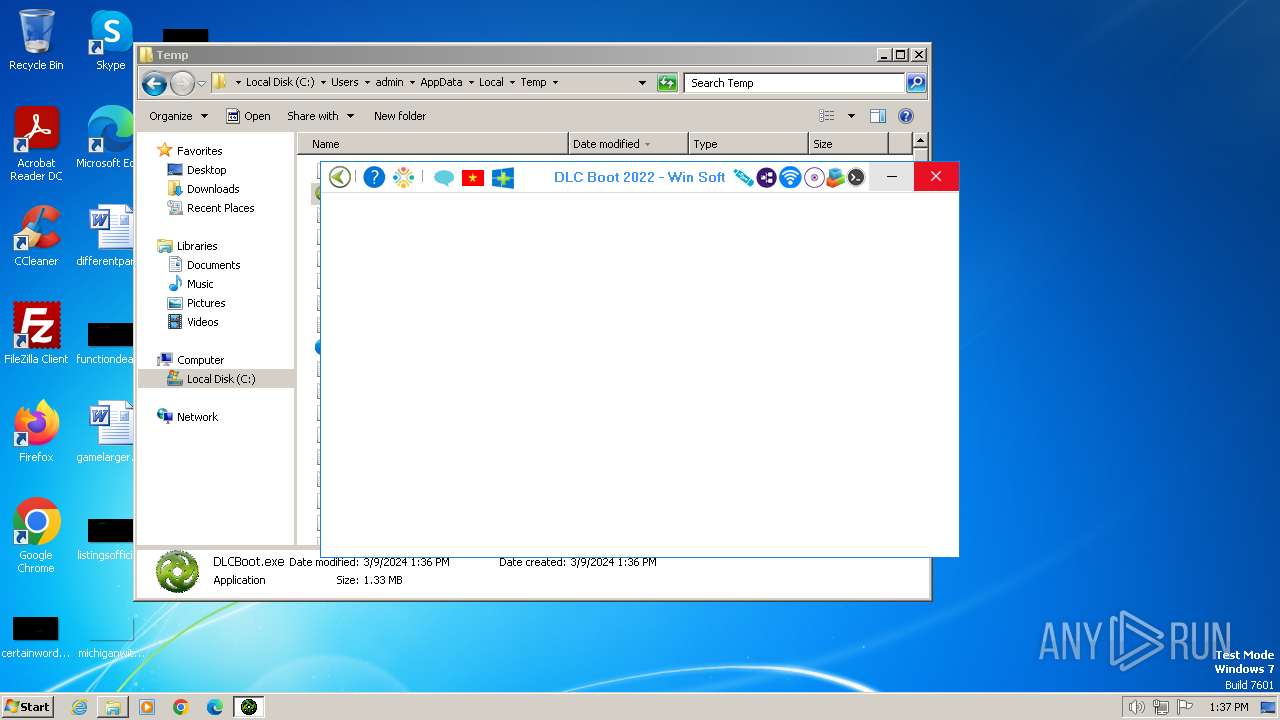Sort by the Size column header

click(848, 144)
